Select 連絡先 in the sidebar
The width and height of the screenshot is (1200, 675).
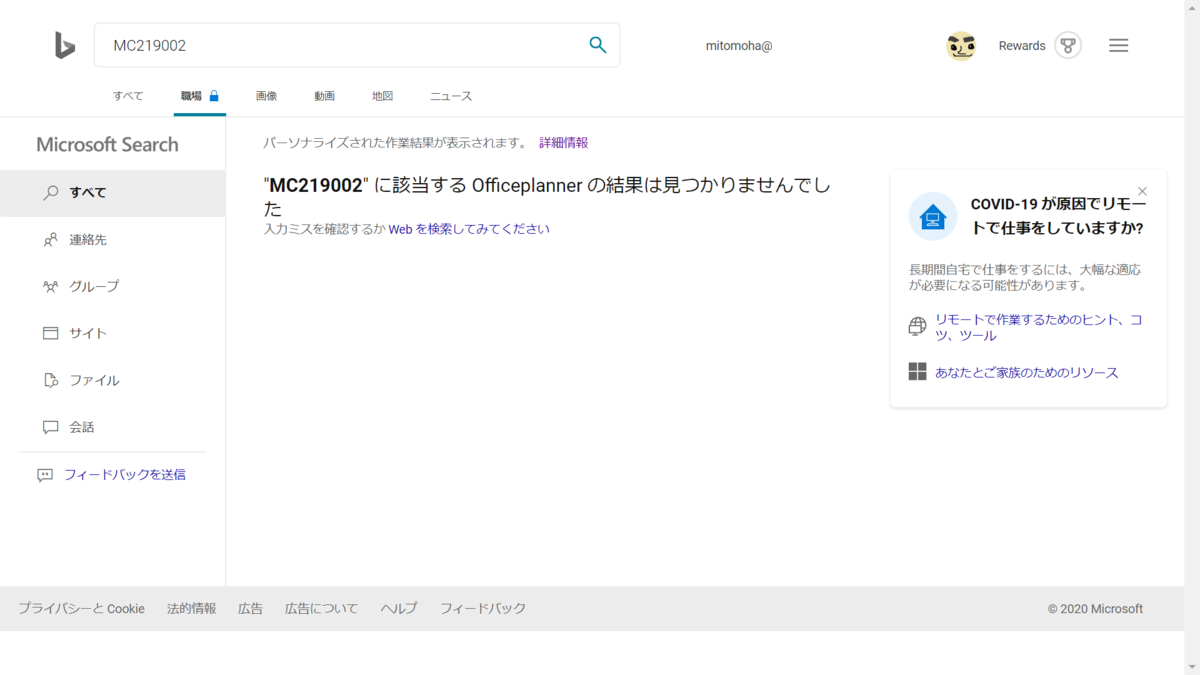(112, 240)
